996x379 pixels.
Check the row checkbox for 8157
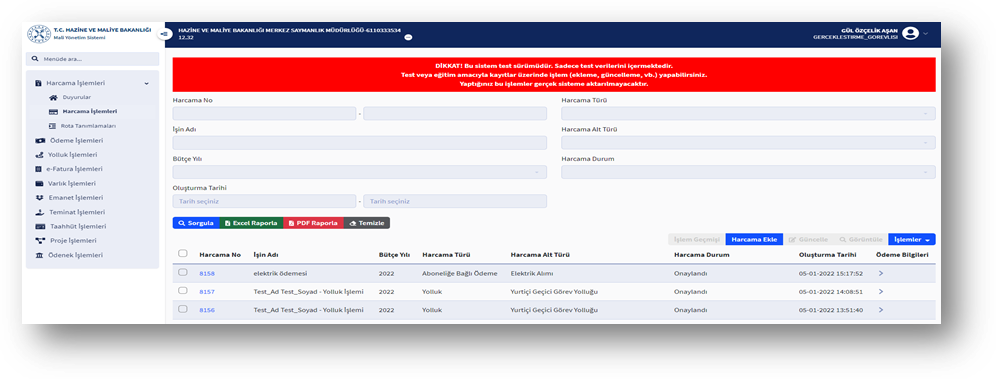tap(182, 291)
